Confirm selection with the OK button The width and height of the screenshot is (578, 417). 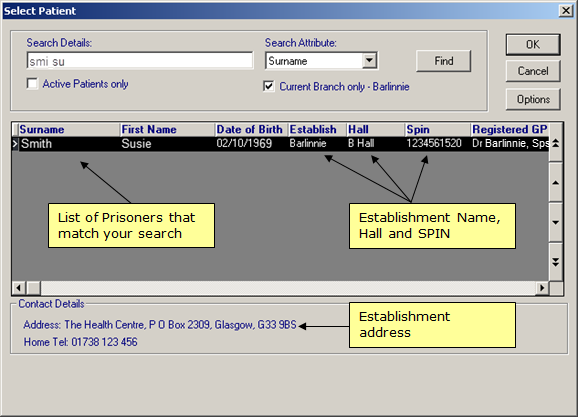click(x=533, y=45)
